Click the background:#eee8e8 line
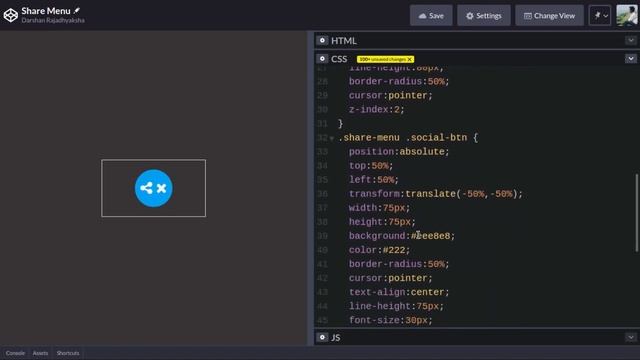This screenshot has width=640, height=360. pos(402,236)
